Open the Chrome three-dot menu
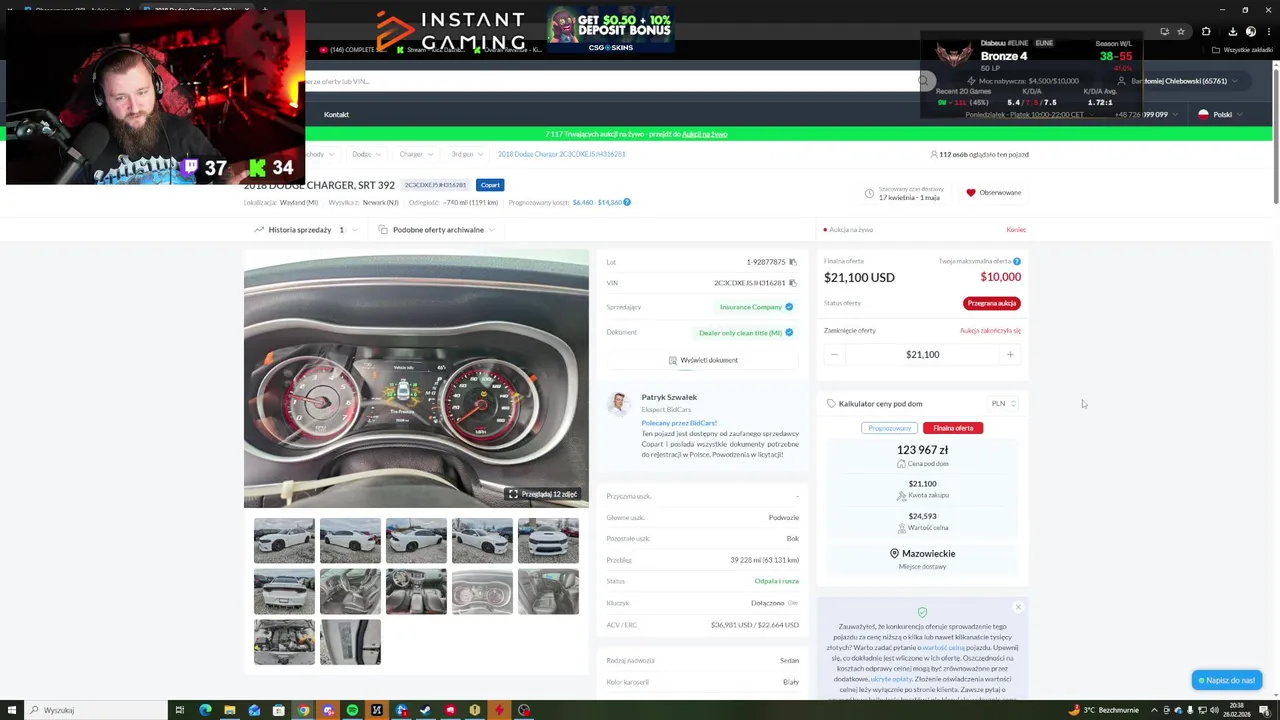 [1267, 31]
